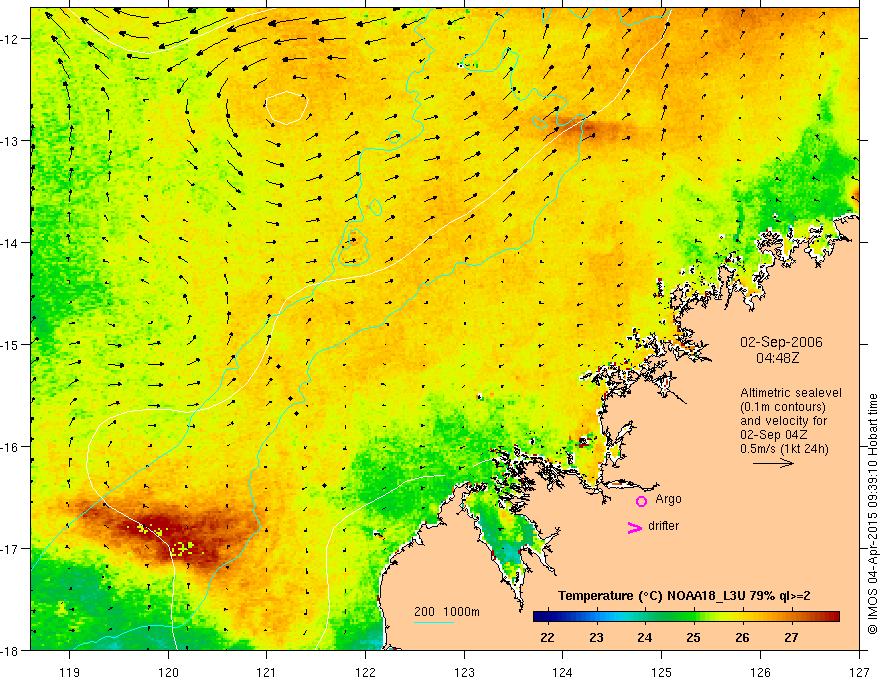This screenshot has height=680, width=880.
Task: Click longitude axis label 119
Action: coord(70,672)
